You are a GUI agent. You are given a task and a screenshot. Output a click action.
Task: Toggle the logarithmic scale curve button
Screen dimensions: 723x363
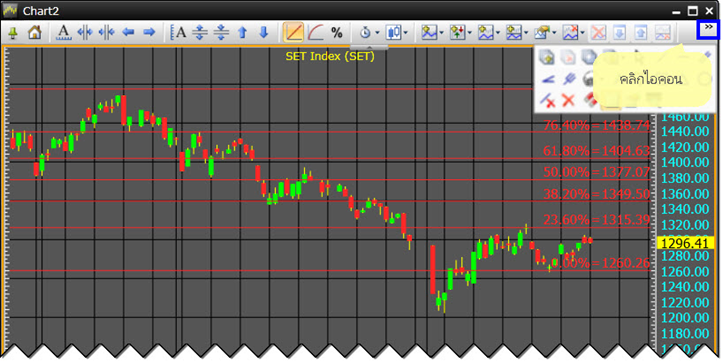click(x=316, y=33)
